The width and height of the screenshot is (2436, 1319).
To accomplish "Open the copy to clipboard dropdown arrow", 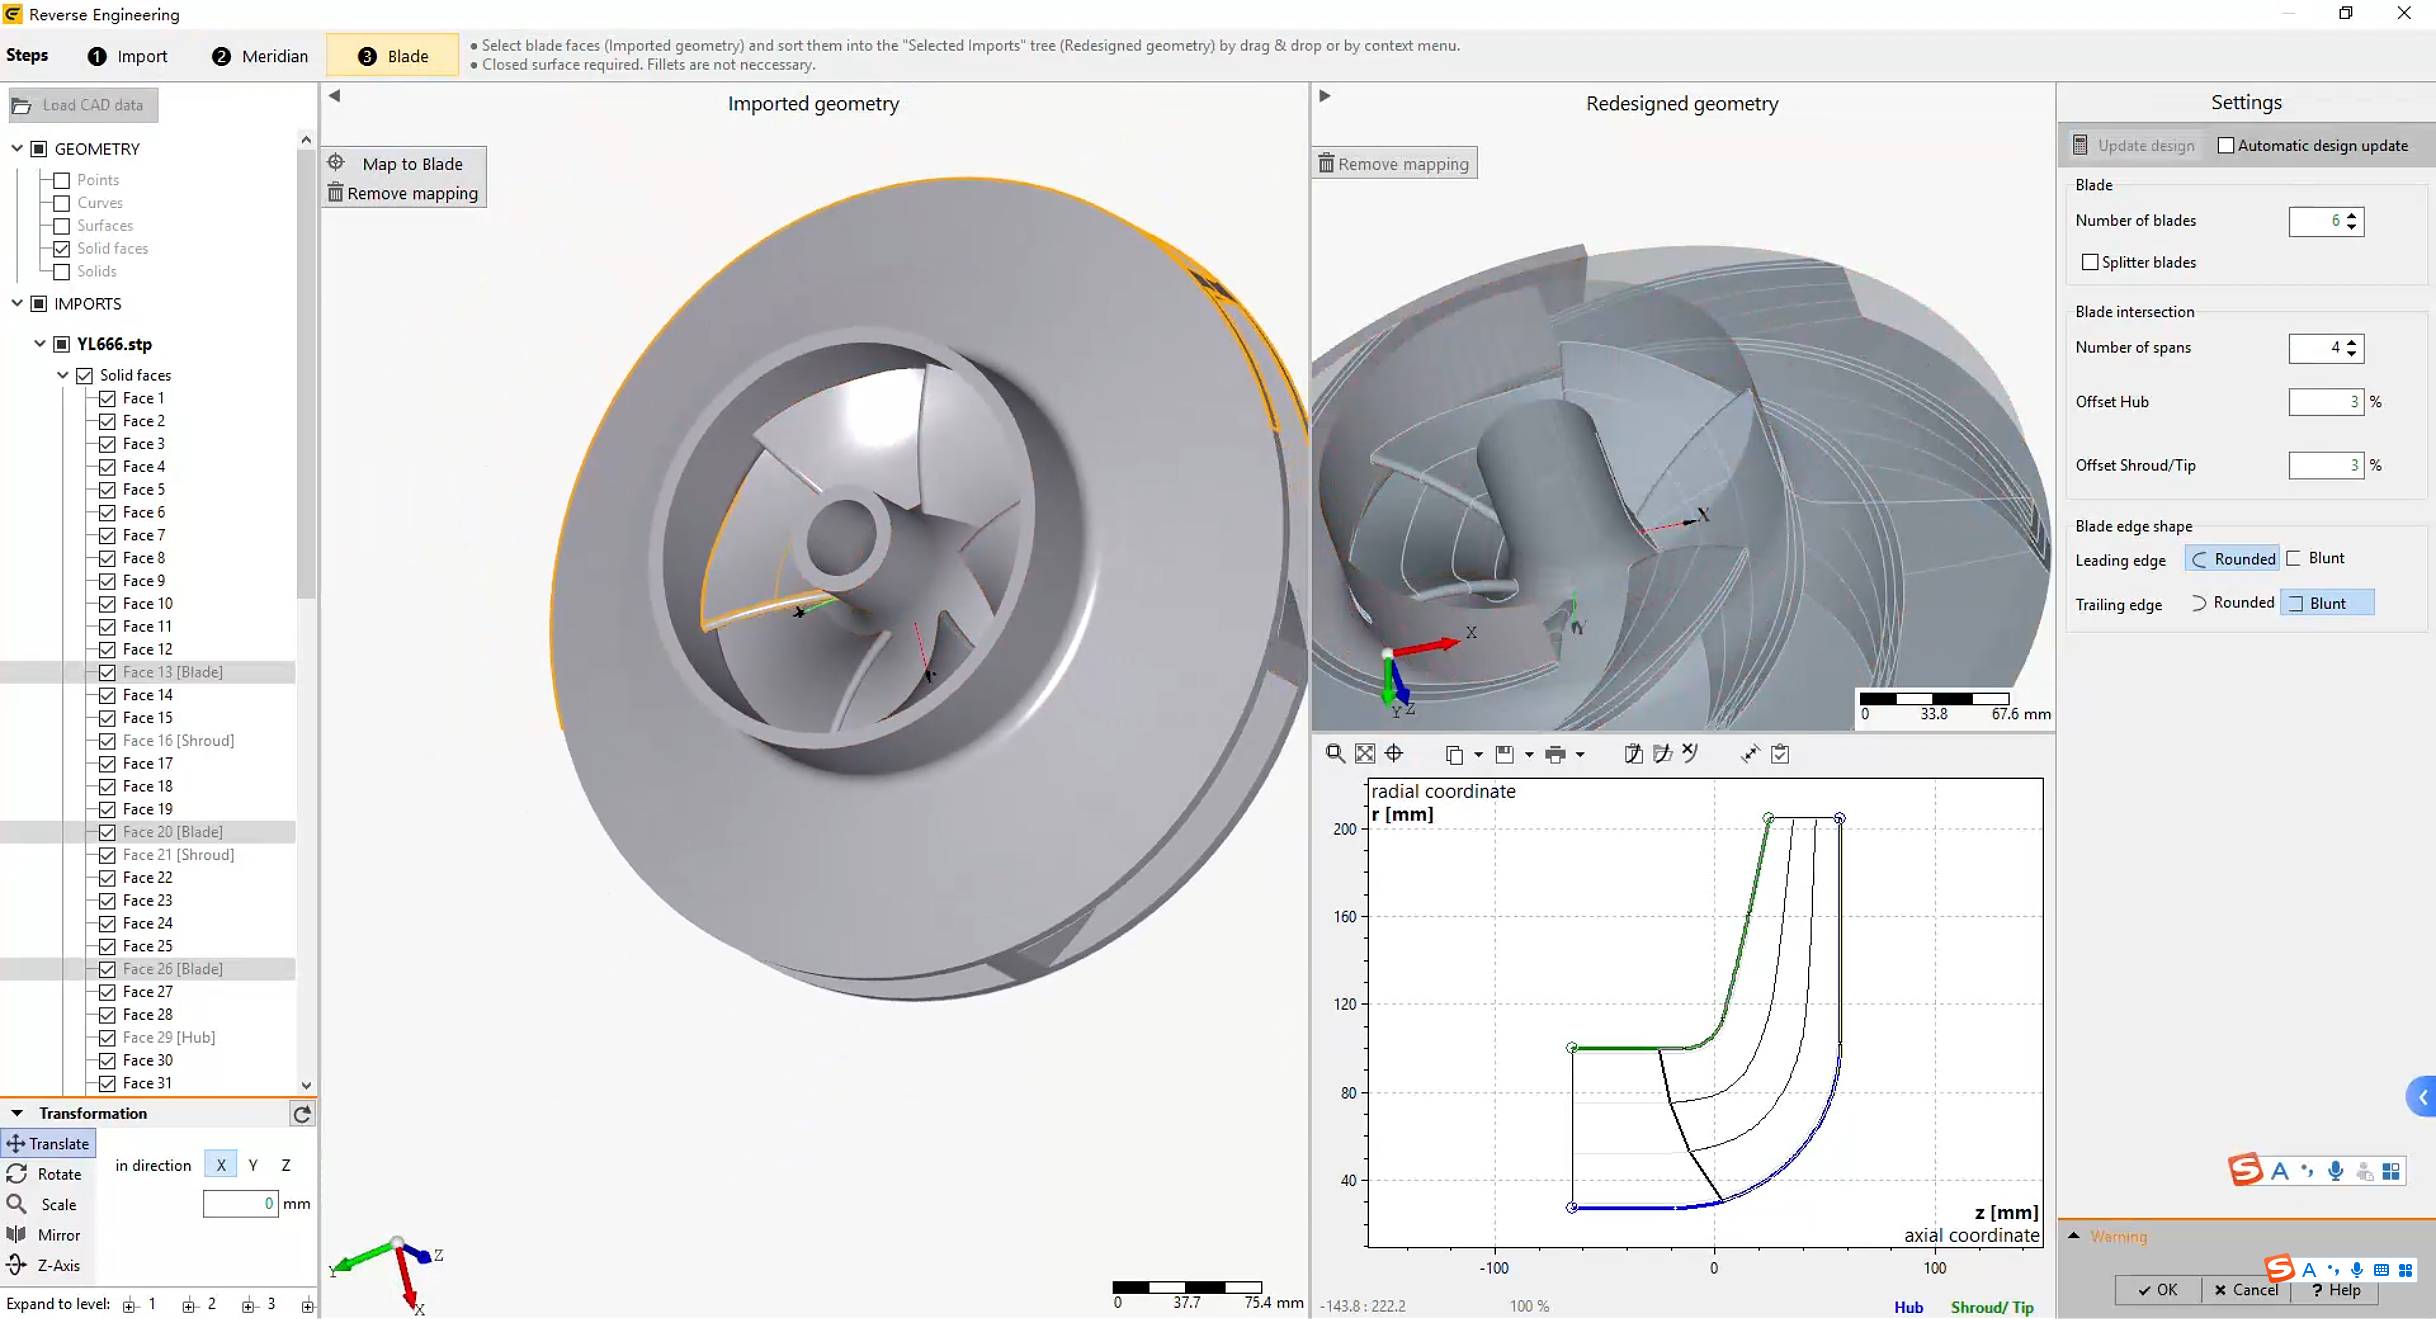I will pos(1479,755).
